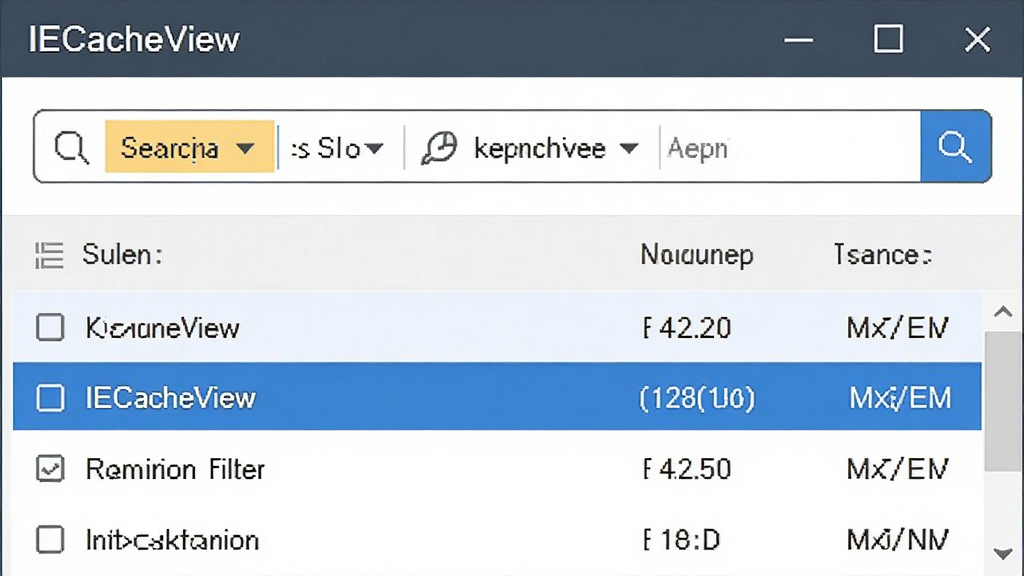The image size is (1024, 576).
Task: Click the list icon beside Sulen header
Action: tap(49, 255)
